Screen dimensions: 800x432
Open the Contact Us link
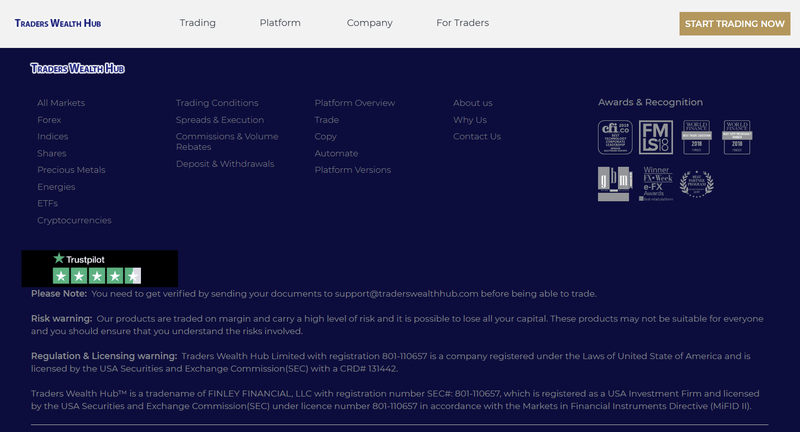click(477, 136)
